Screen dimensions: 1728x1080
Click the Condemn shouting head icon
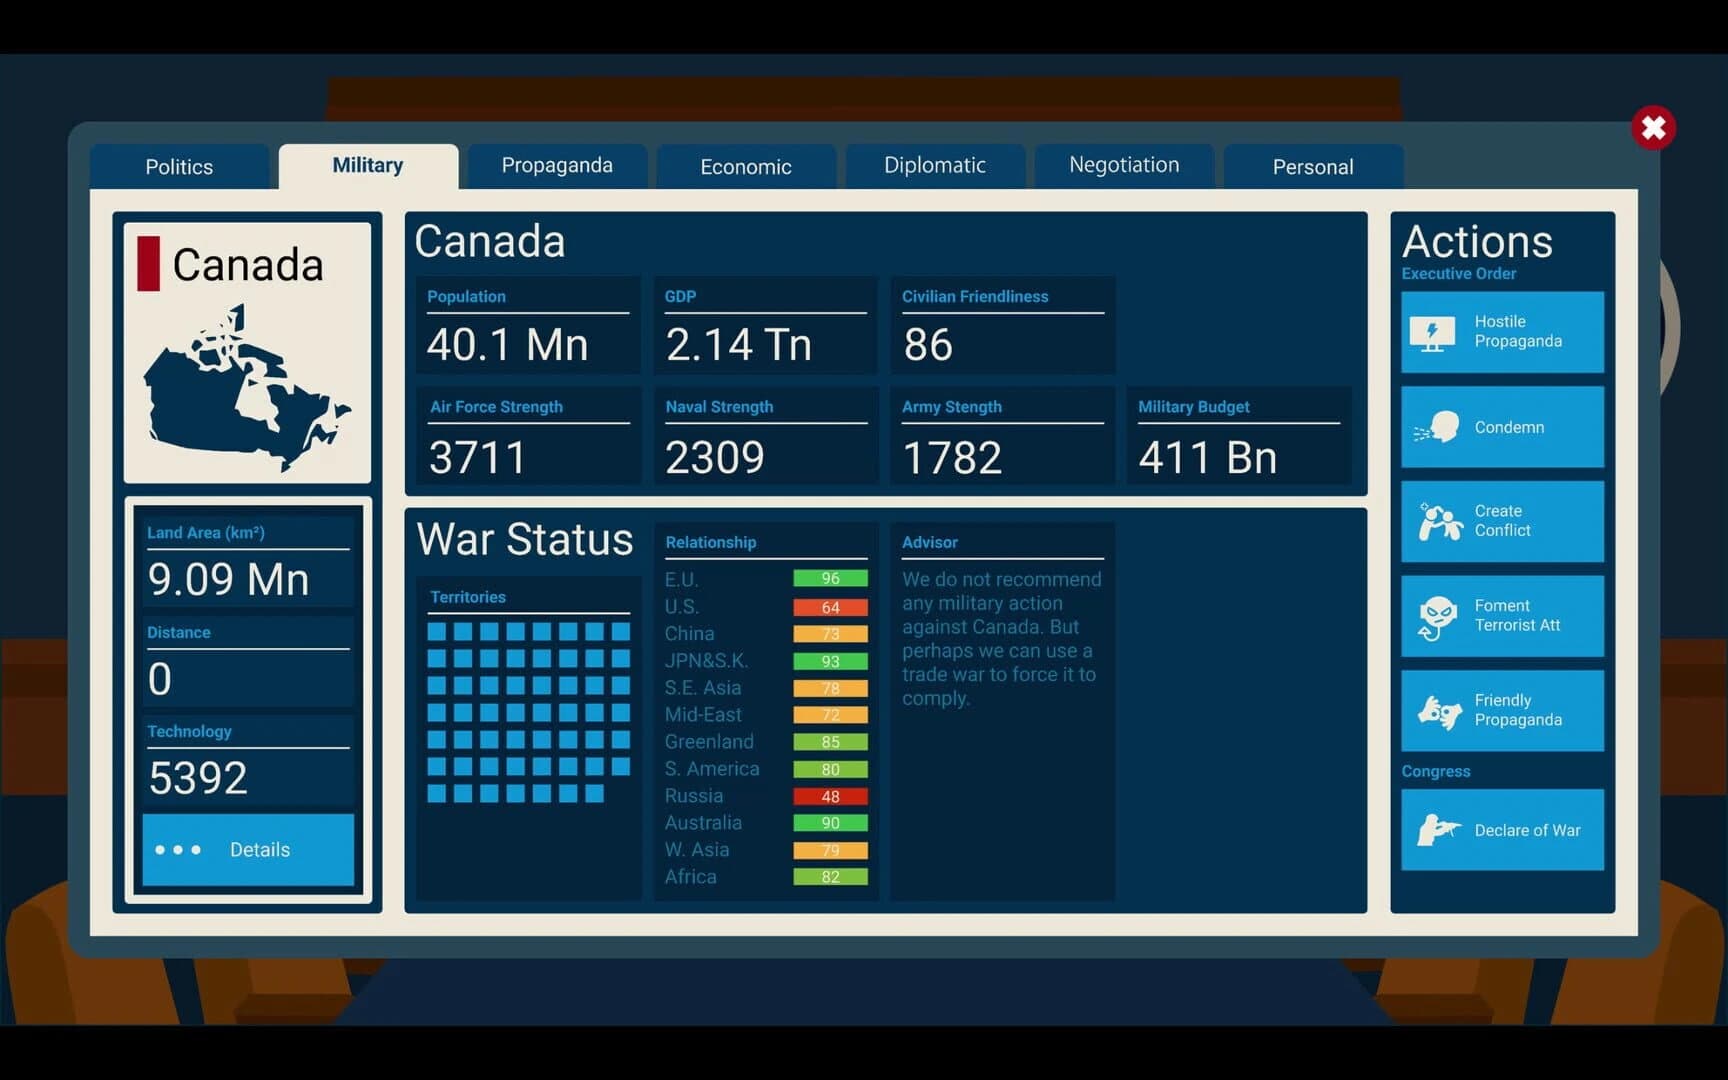click(1437, 427)
